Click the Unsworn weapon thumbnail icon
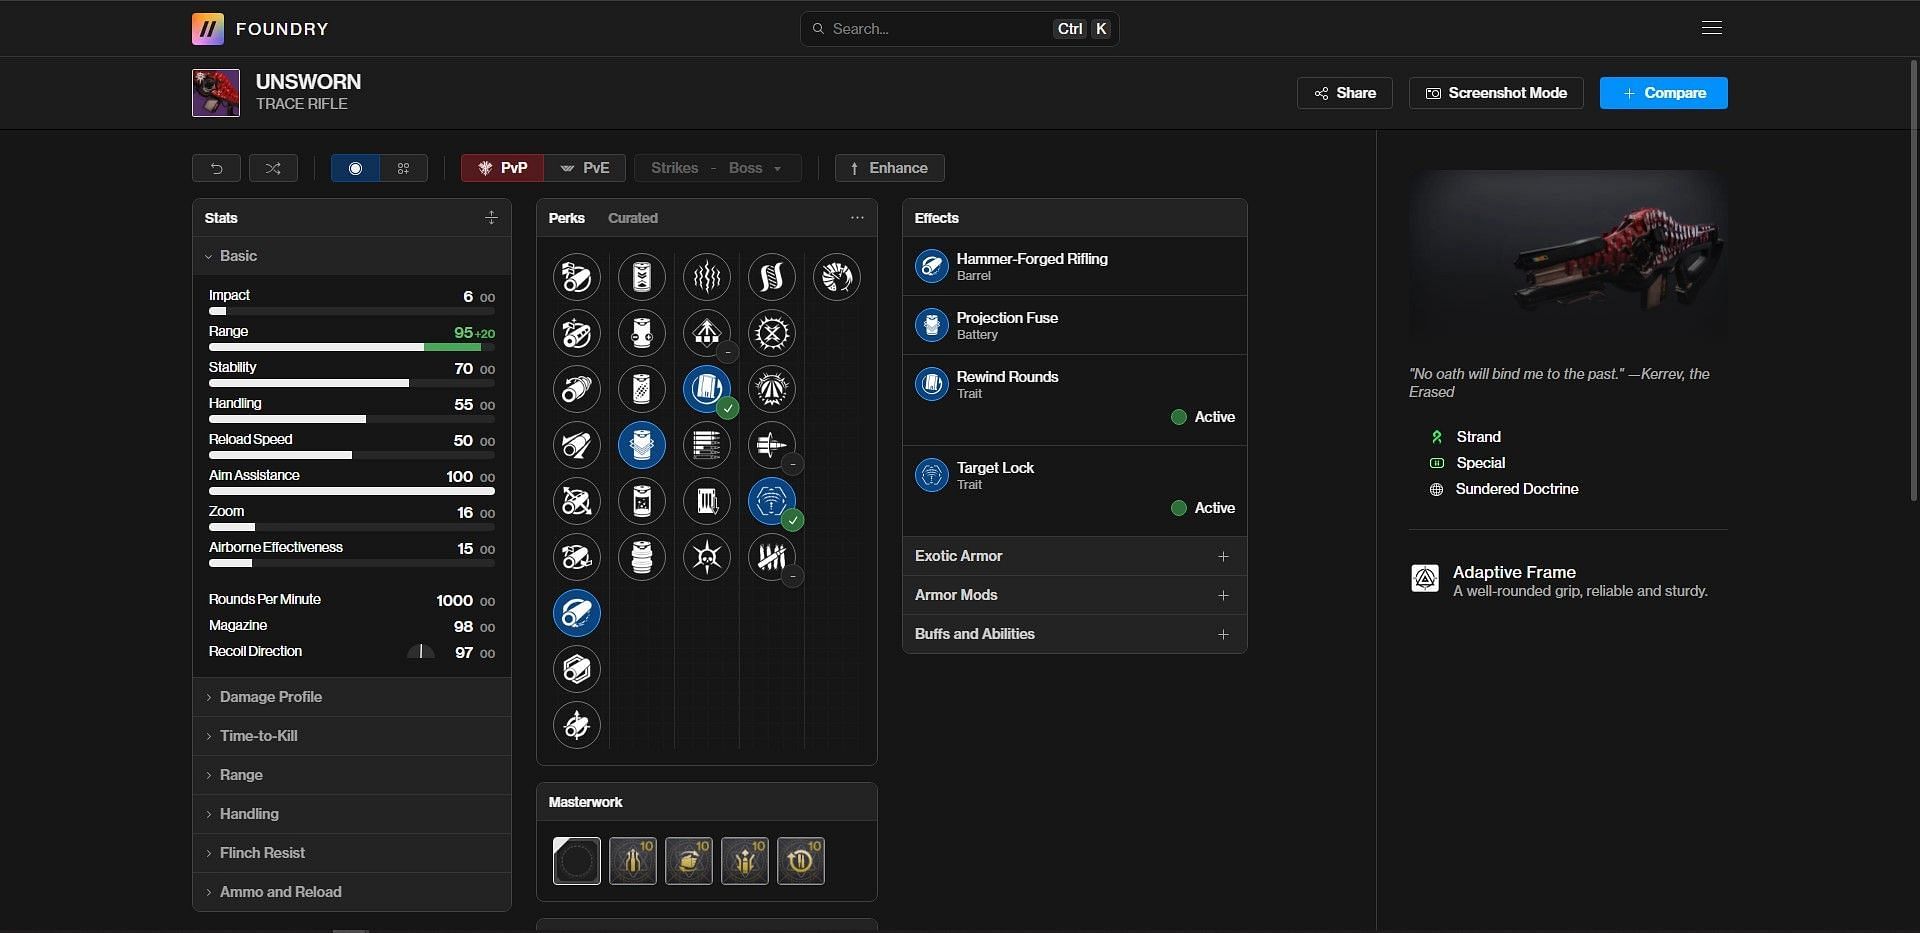Screen dimensions: 1920x933 [216, 93]
